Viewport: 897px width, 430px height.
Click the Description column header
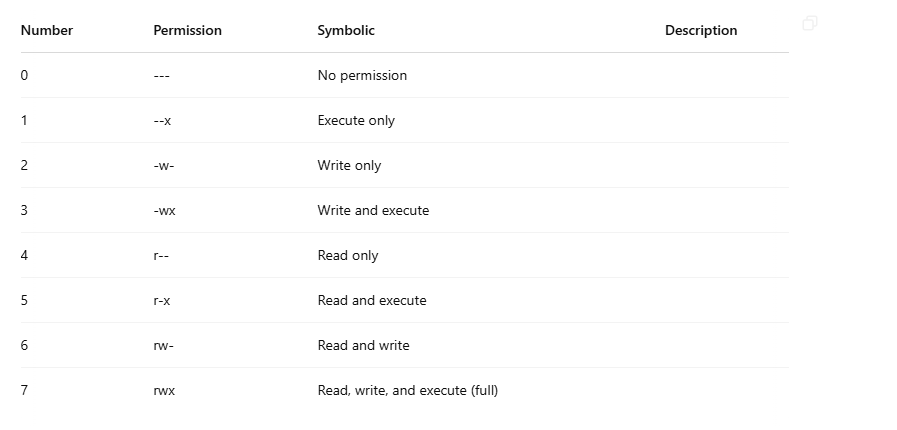tap(701, 30)
